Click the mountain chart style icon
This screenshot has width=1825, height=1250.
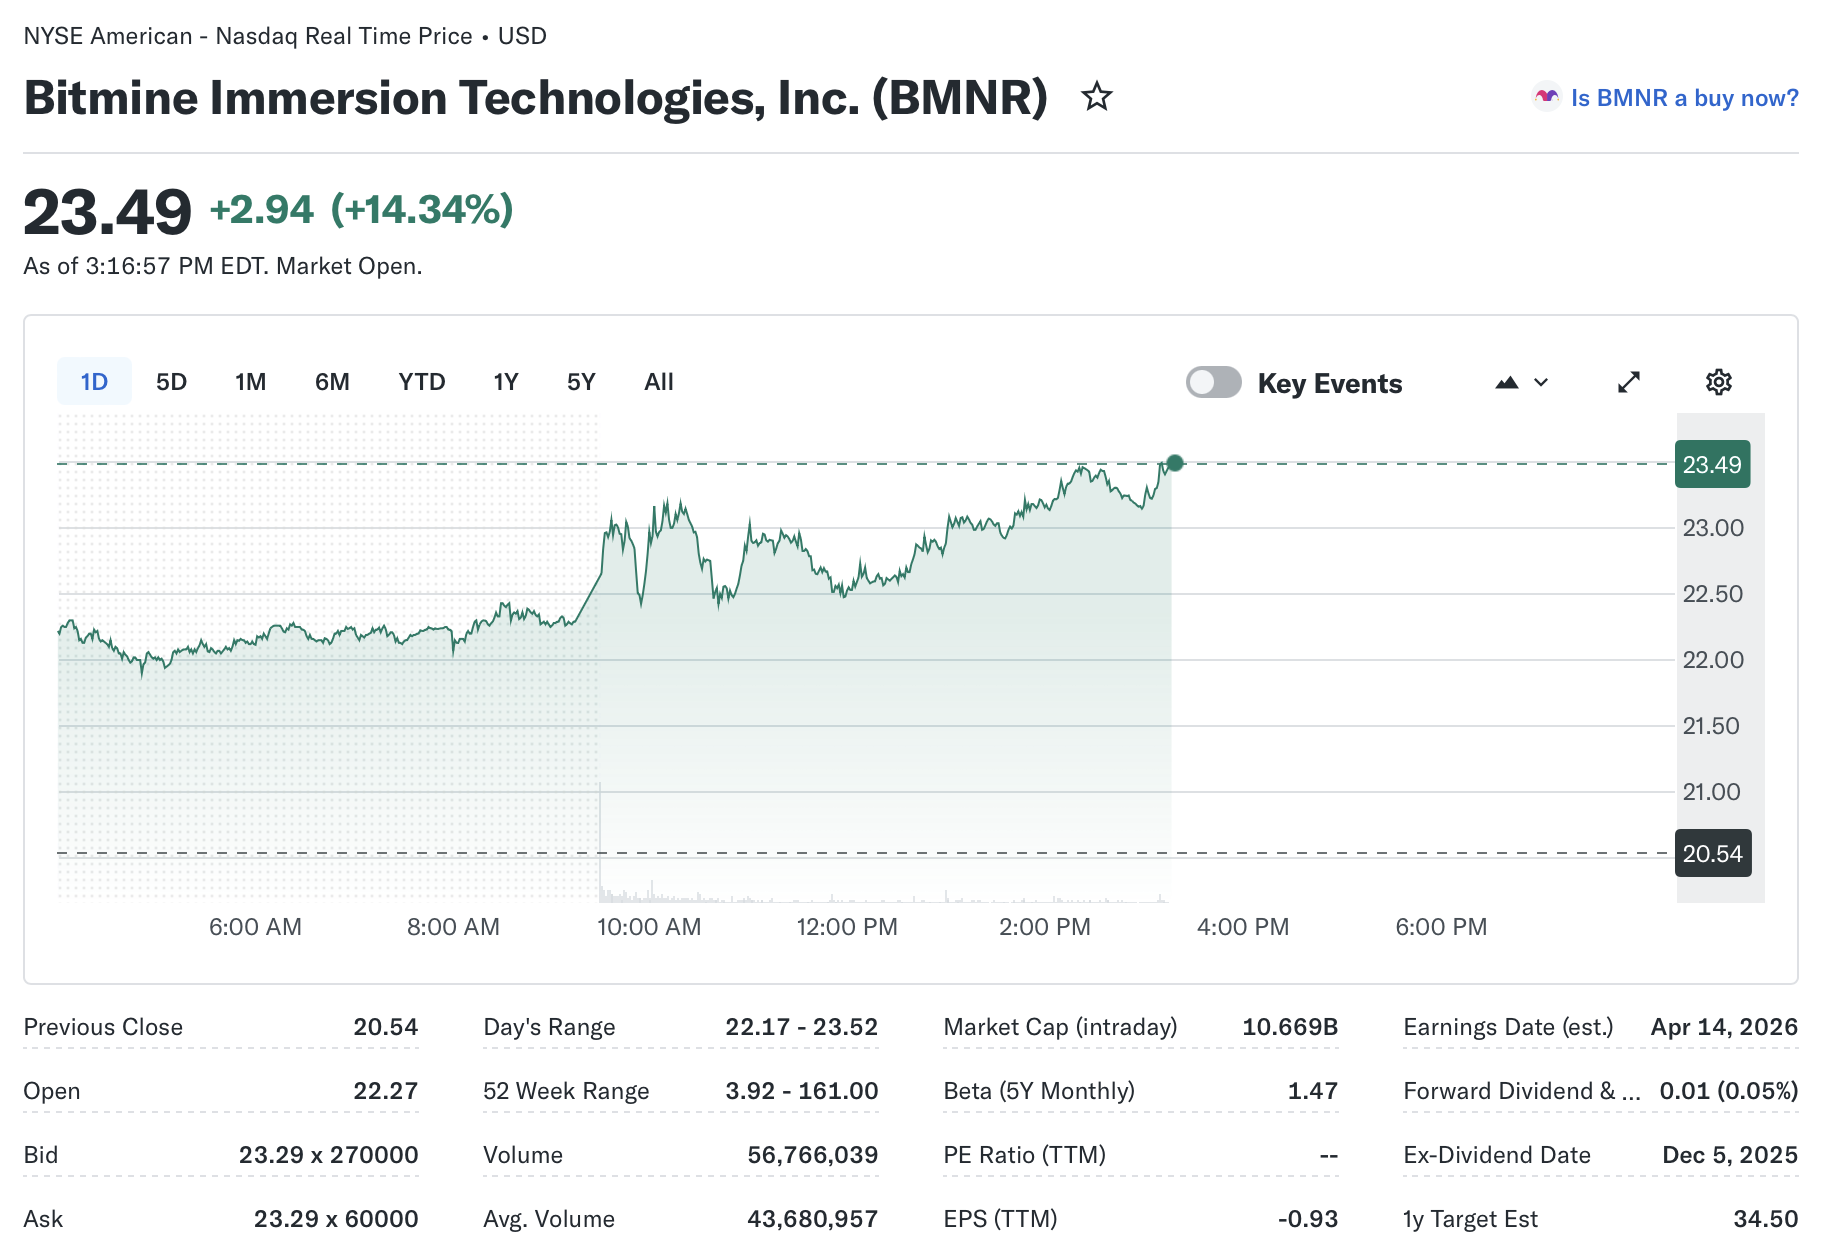pos(1508,382)
